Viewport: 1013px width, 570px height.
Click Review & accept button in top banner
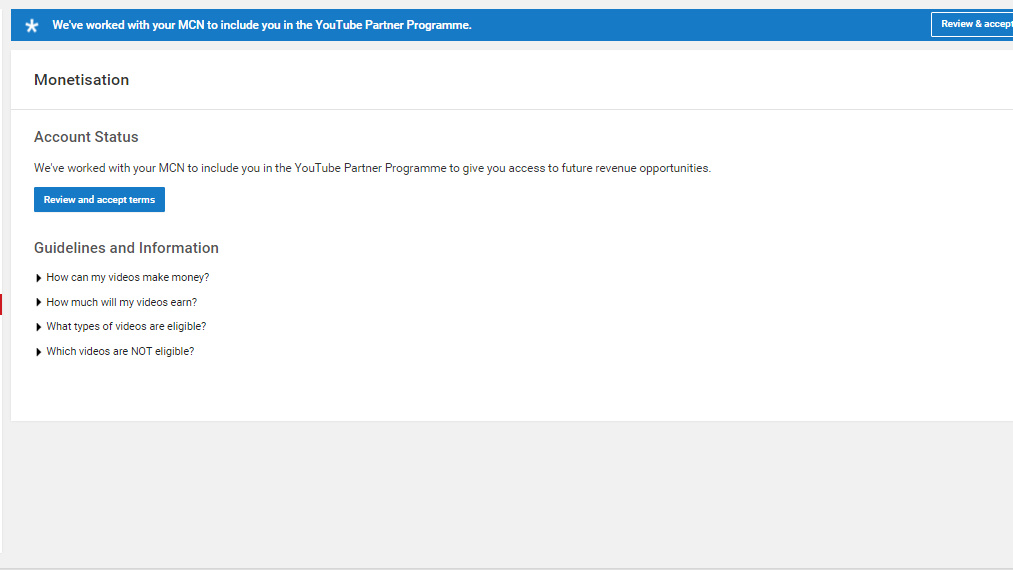(x=972, y=25)
